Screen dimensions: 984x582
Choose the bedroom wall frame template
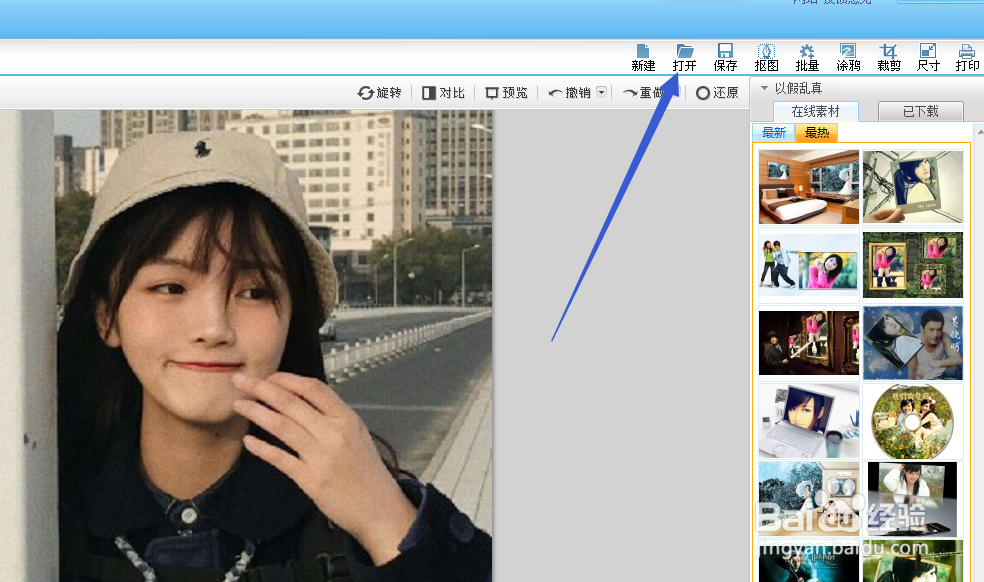coord(808,187)
